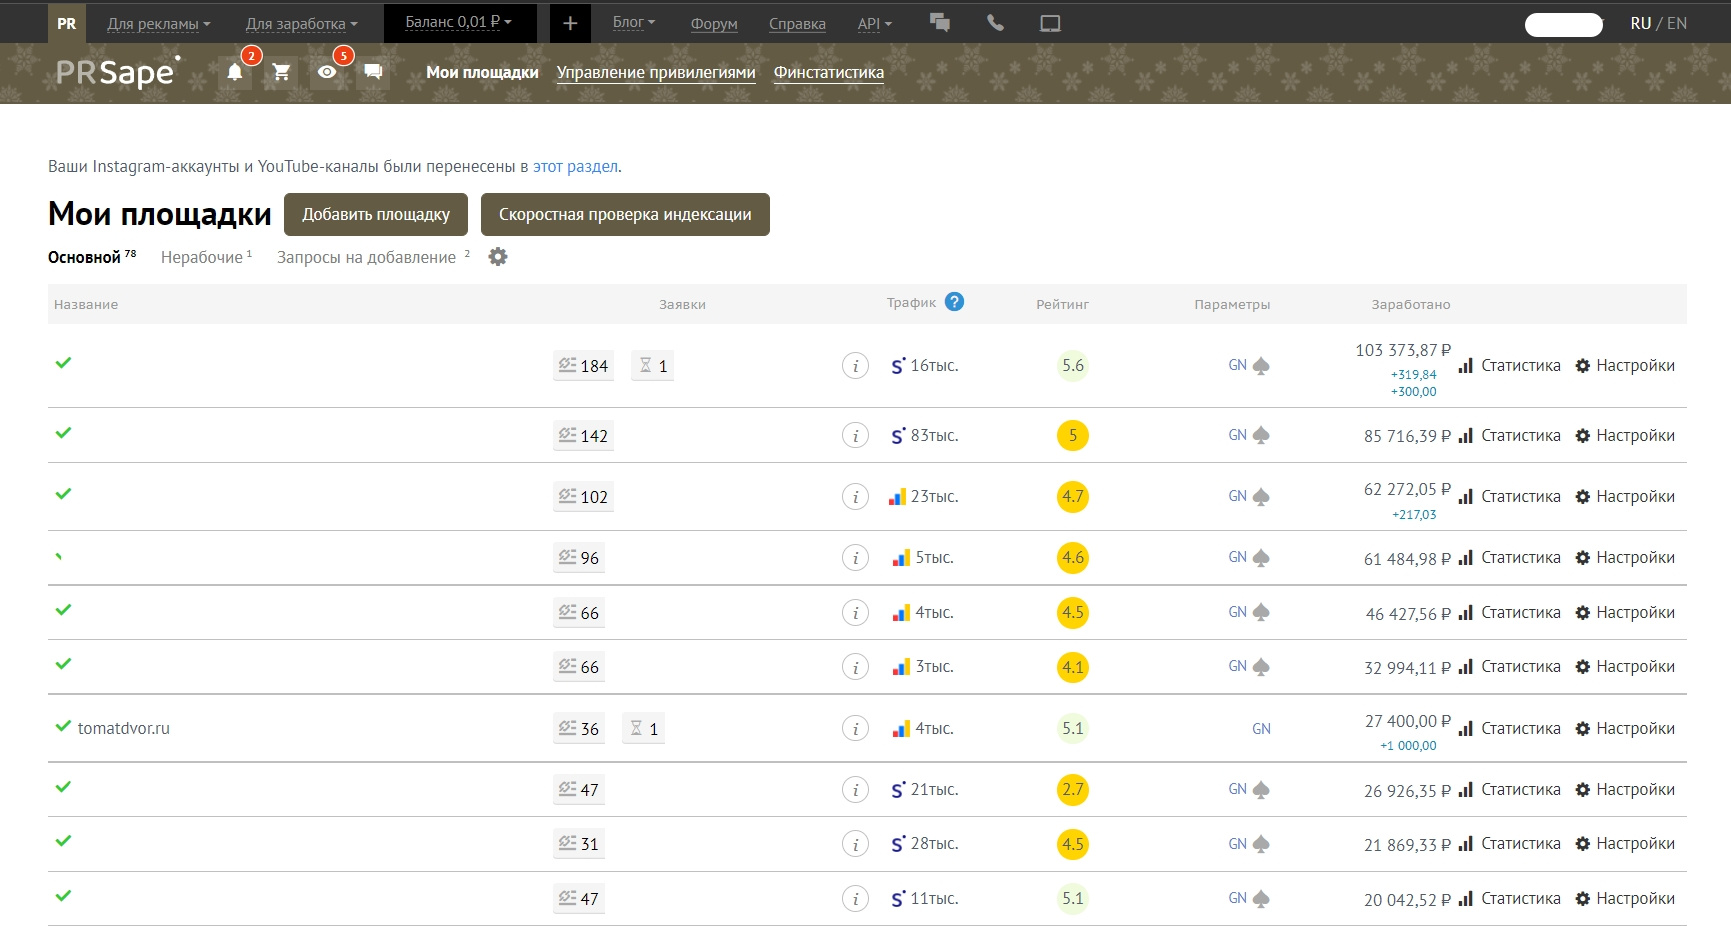
Task: Click the 'Добавить площадку' button
Action: [376, 215]
